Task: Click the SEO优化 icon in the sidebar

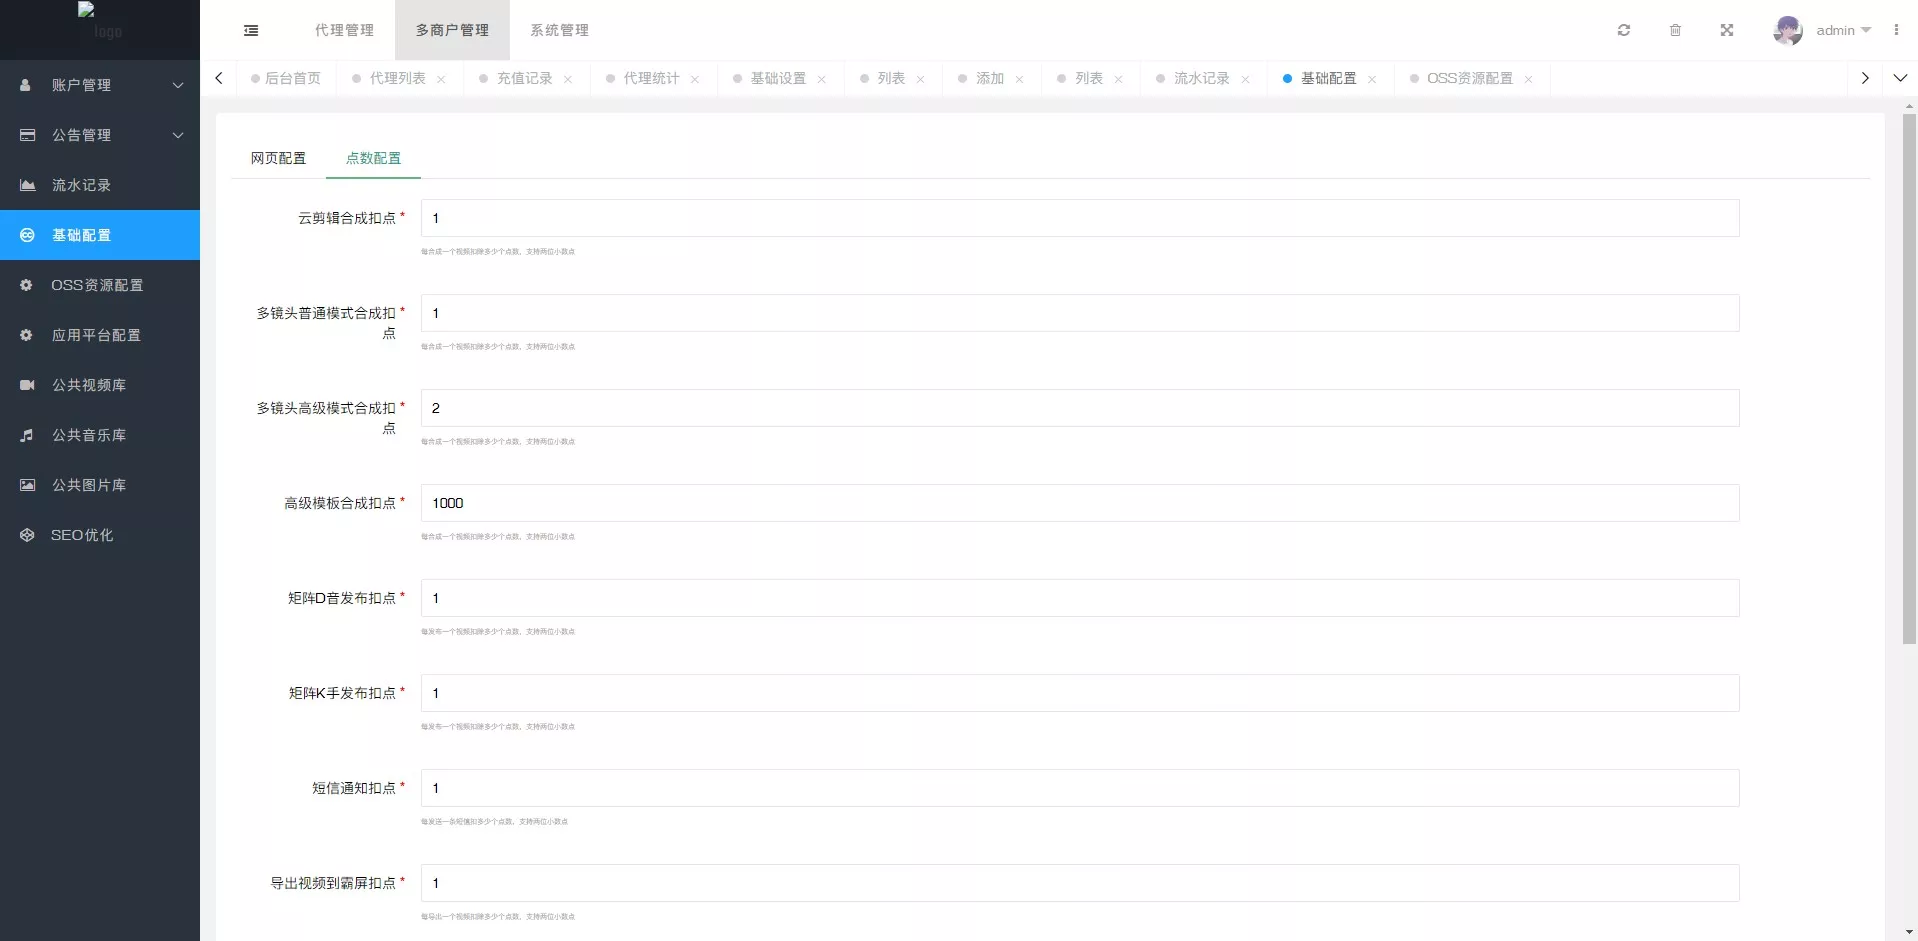Action: pos(26,535)
